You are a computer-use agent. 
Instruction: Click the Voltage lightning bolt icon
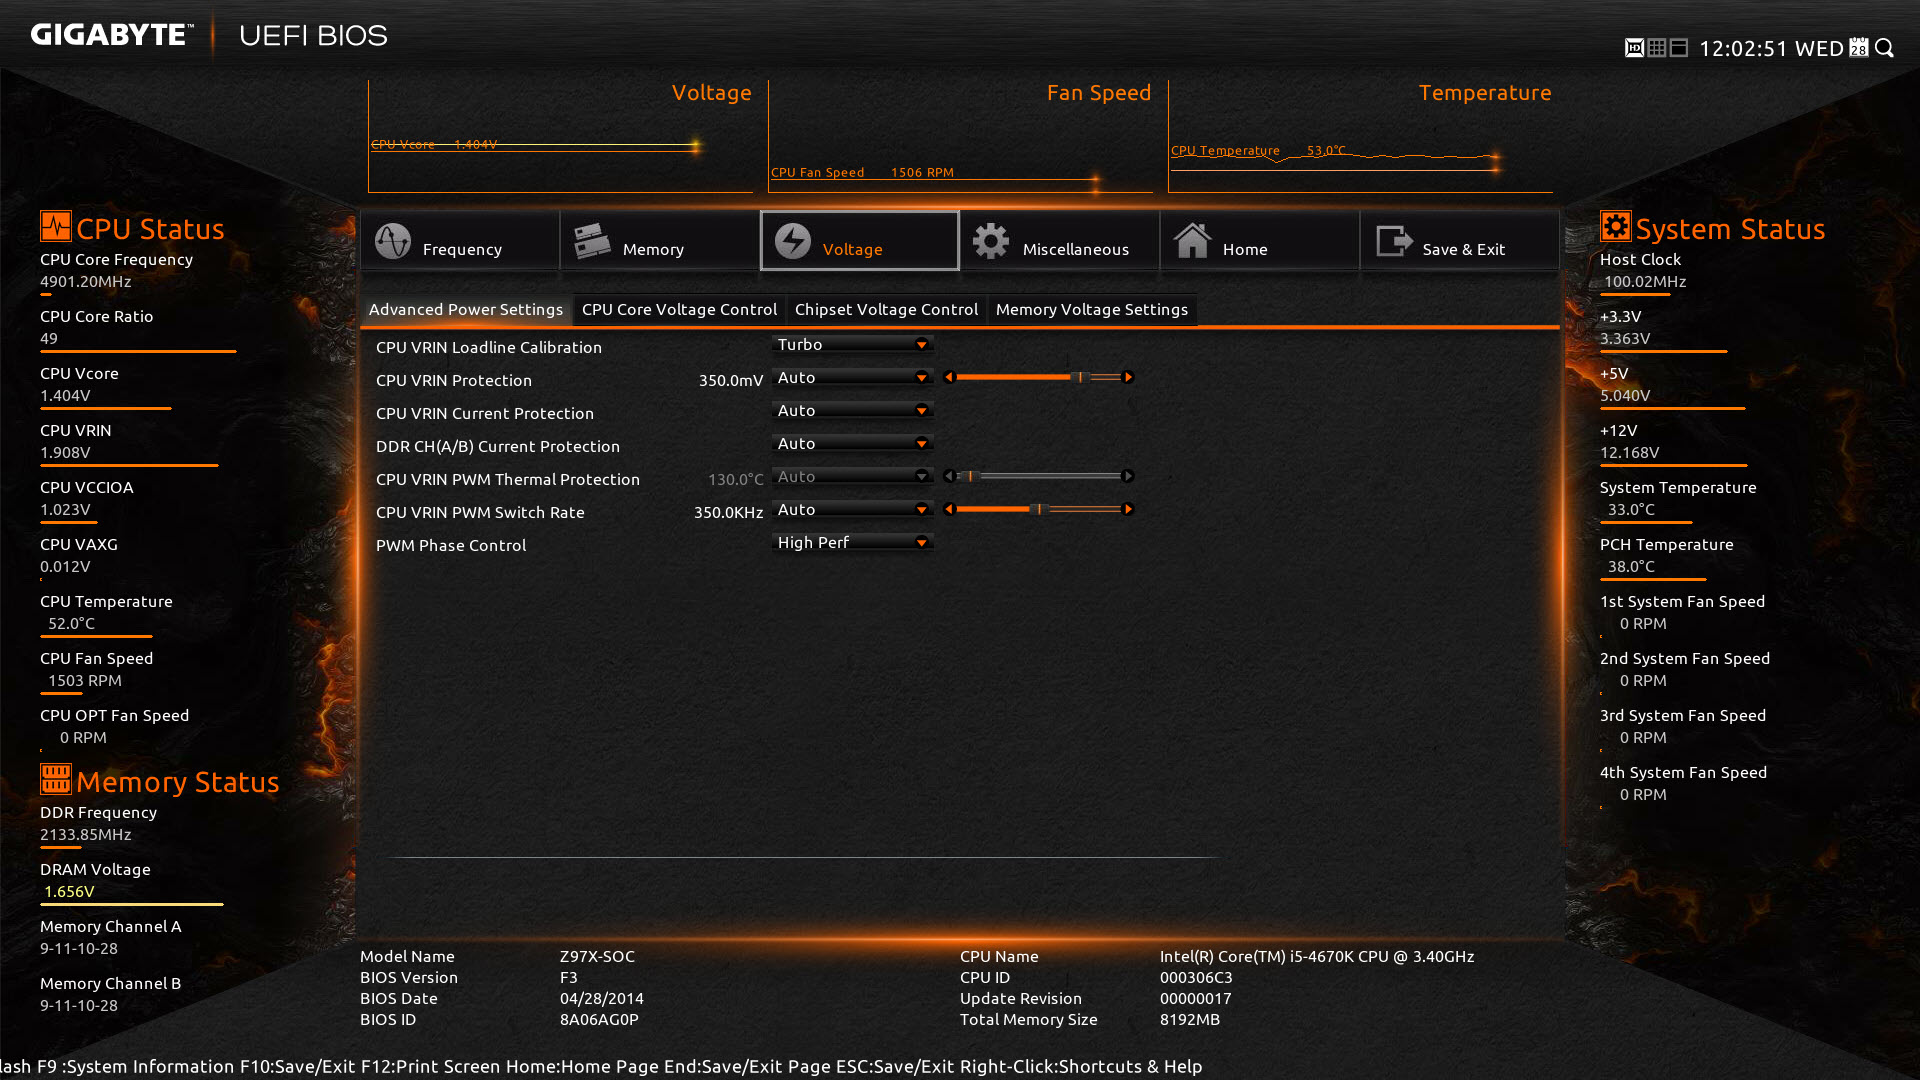tap(793, 241)
